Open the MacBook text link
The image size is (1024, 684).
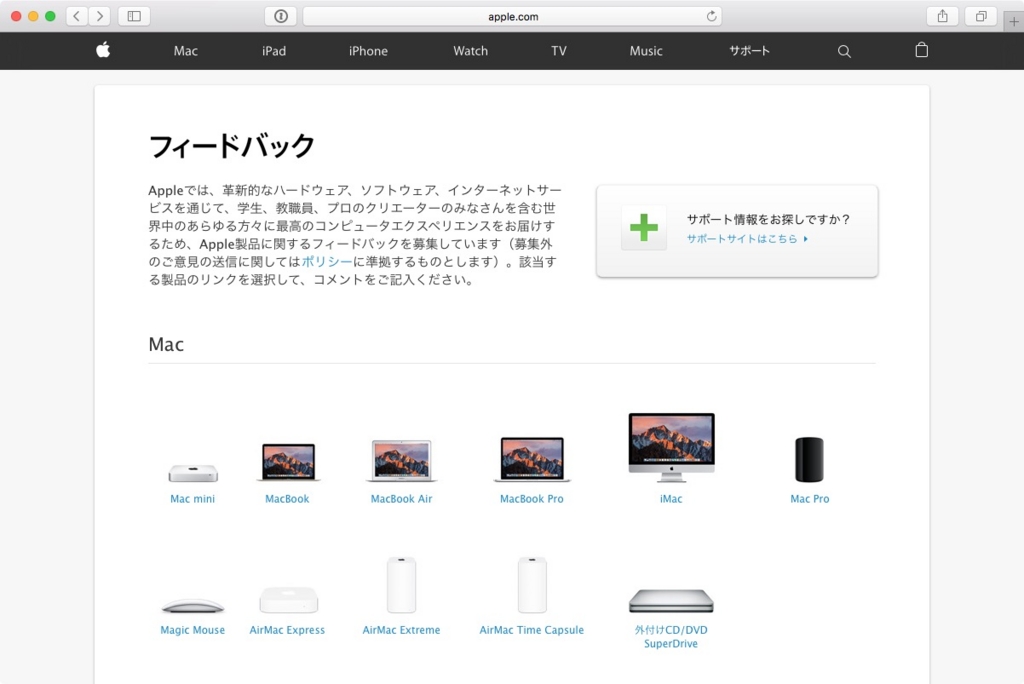point(287,498)
